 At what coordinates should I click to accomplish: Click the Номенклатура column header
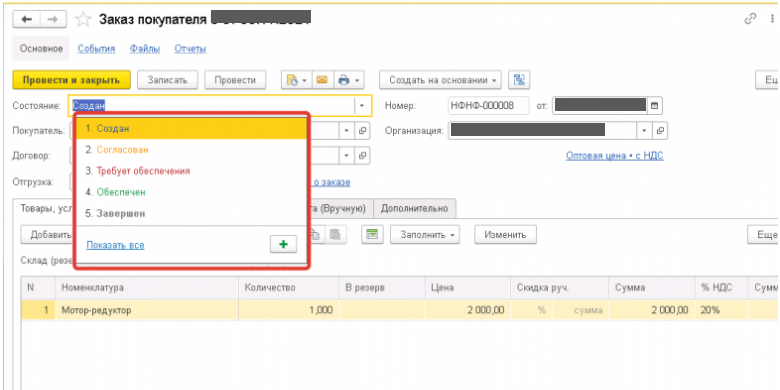(x=147, y=288)
